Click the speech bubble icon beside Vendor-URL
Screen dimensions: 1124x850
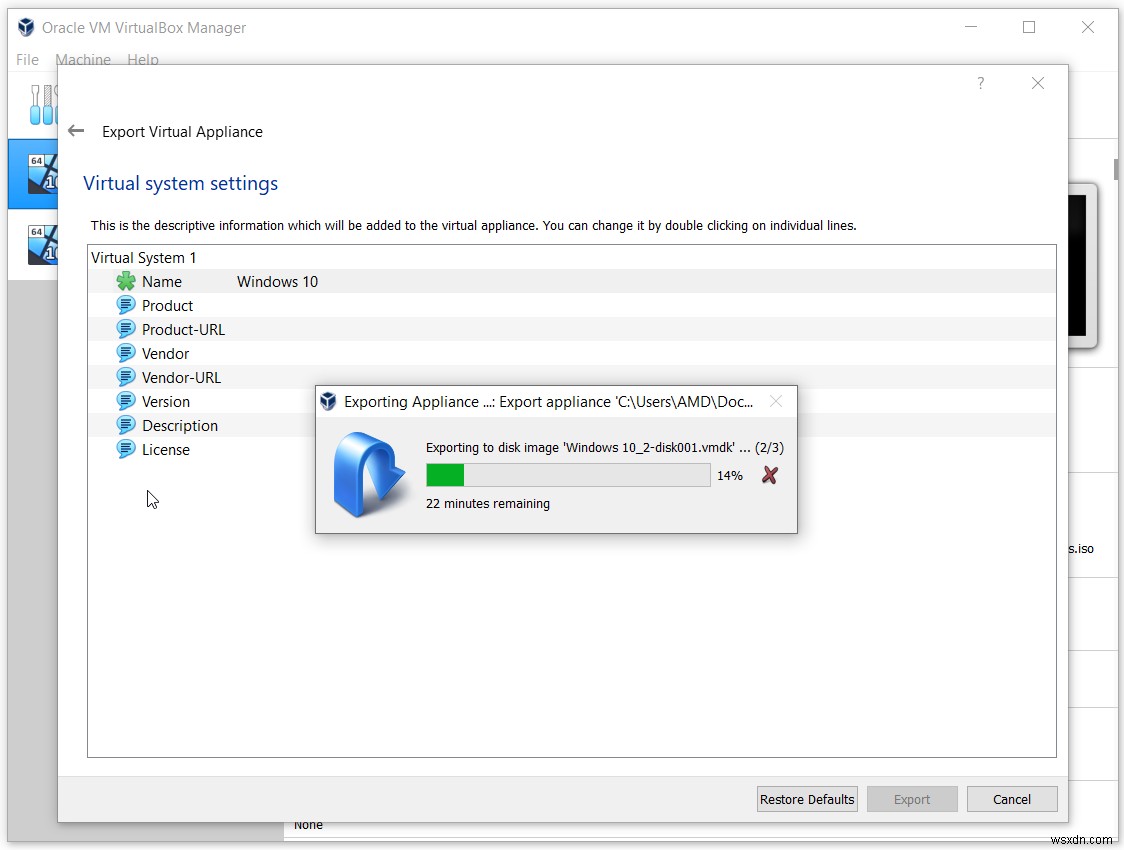(126, 377)
